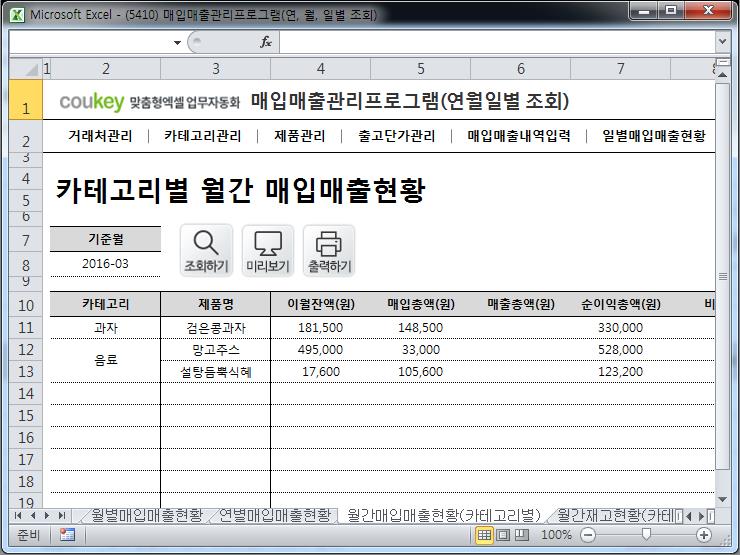Click the coukey logo
The image size is (740, 555).
click(x=92, y=101)
